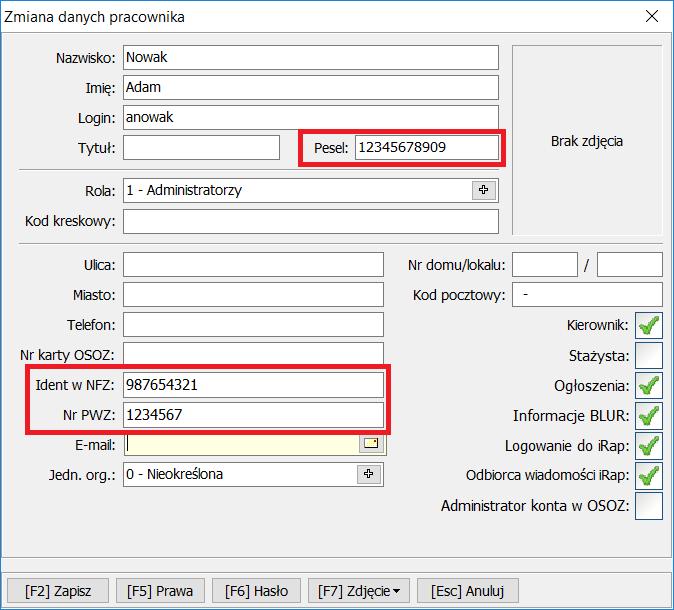Toggle the Informacje BLUR checkbox
Viewport: 674px width, 610px height.
point(649,416)
